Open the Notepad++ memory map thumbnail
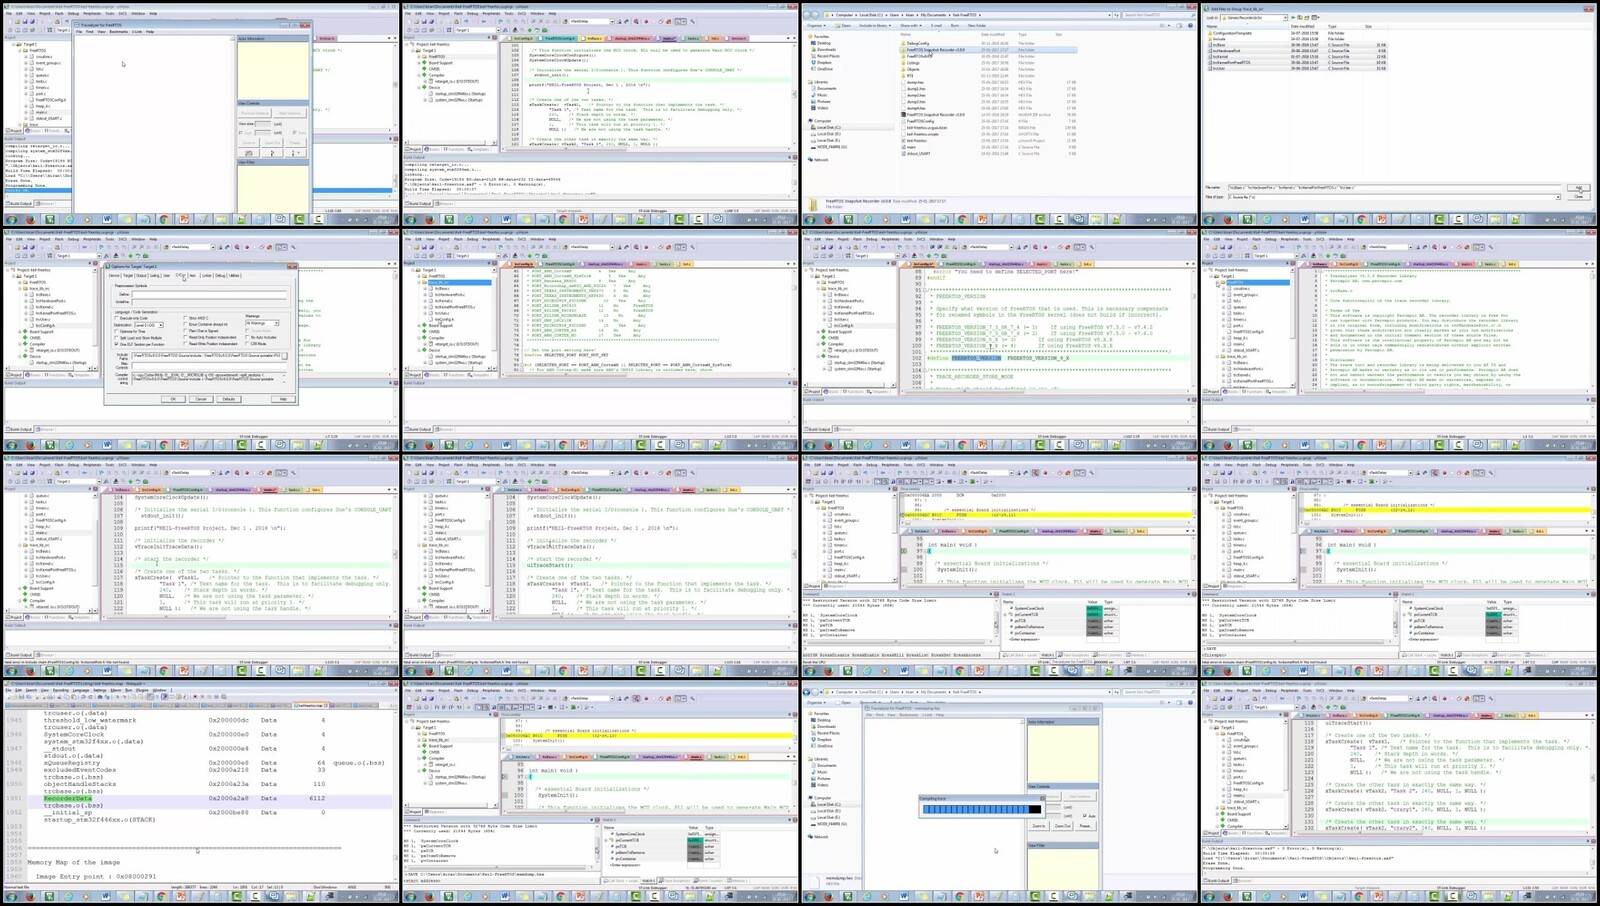The width and height of the screenshot is (1600, 906). [x=200, y=792]
